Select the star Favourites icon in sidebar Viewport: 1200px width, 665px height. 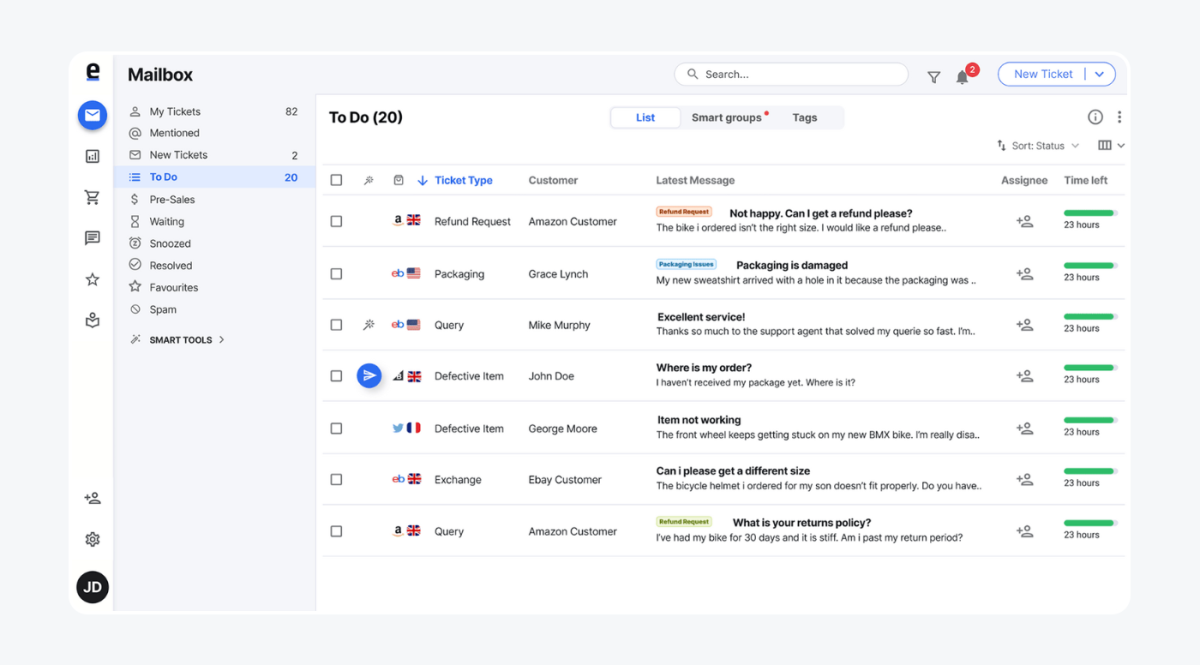(x=92, y=279)
